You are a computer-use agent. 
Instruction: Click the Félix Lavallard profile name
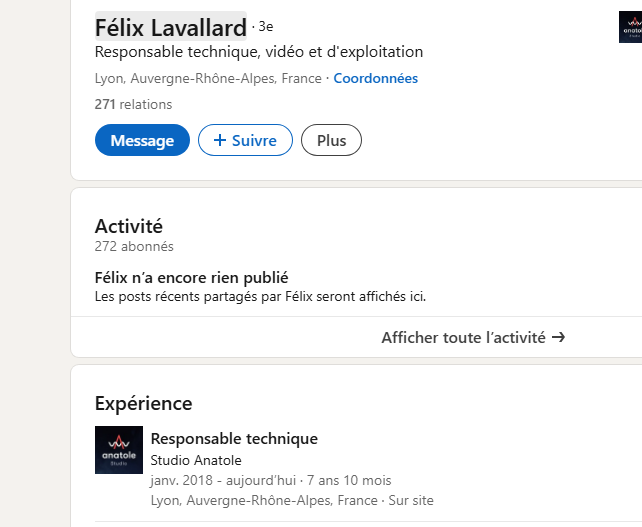[x=170, y=27]
